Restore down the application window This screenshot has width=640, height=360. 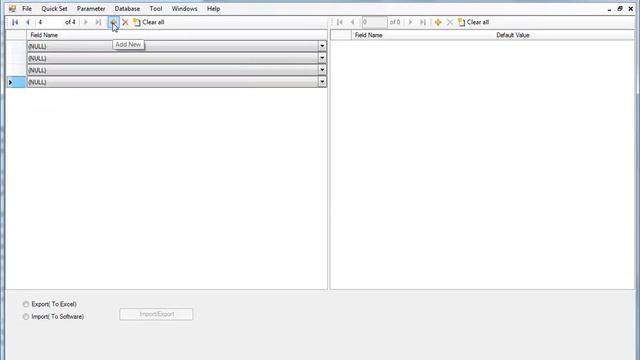click(x=620, y=9)
